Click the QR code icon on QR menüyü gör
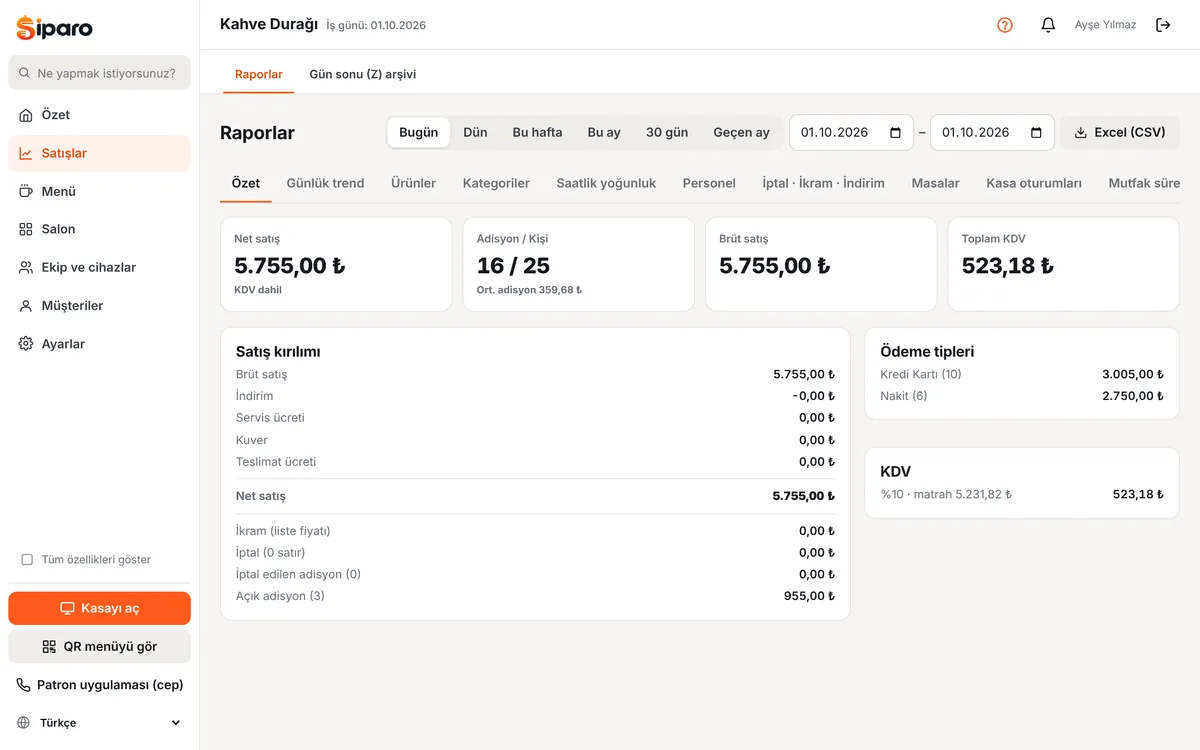1200x750 pixels. (49, 647)
